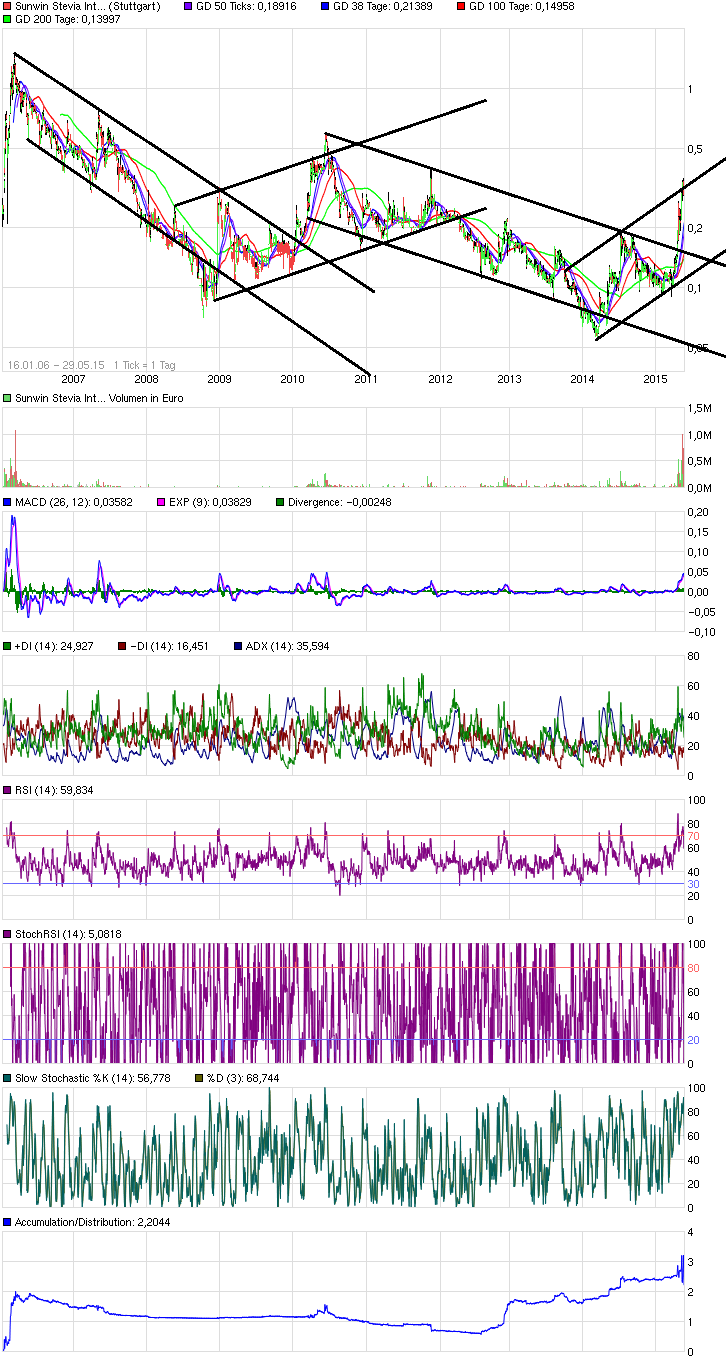Click the dark red -DI (14) swatch
The height and width of the screenshot is (1360, 726).
(122, 646)
